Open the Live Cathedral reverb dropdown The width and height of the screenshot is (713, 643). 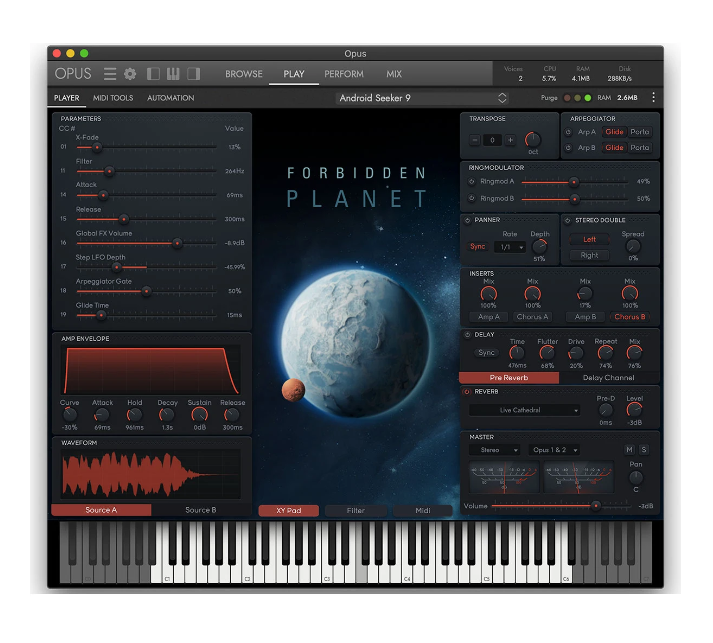(x=525, y=410)
